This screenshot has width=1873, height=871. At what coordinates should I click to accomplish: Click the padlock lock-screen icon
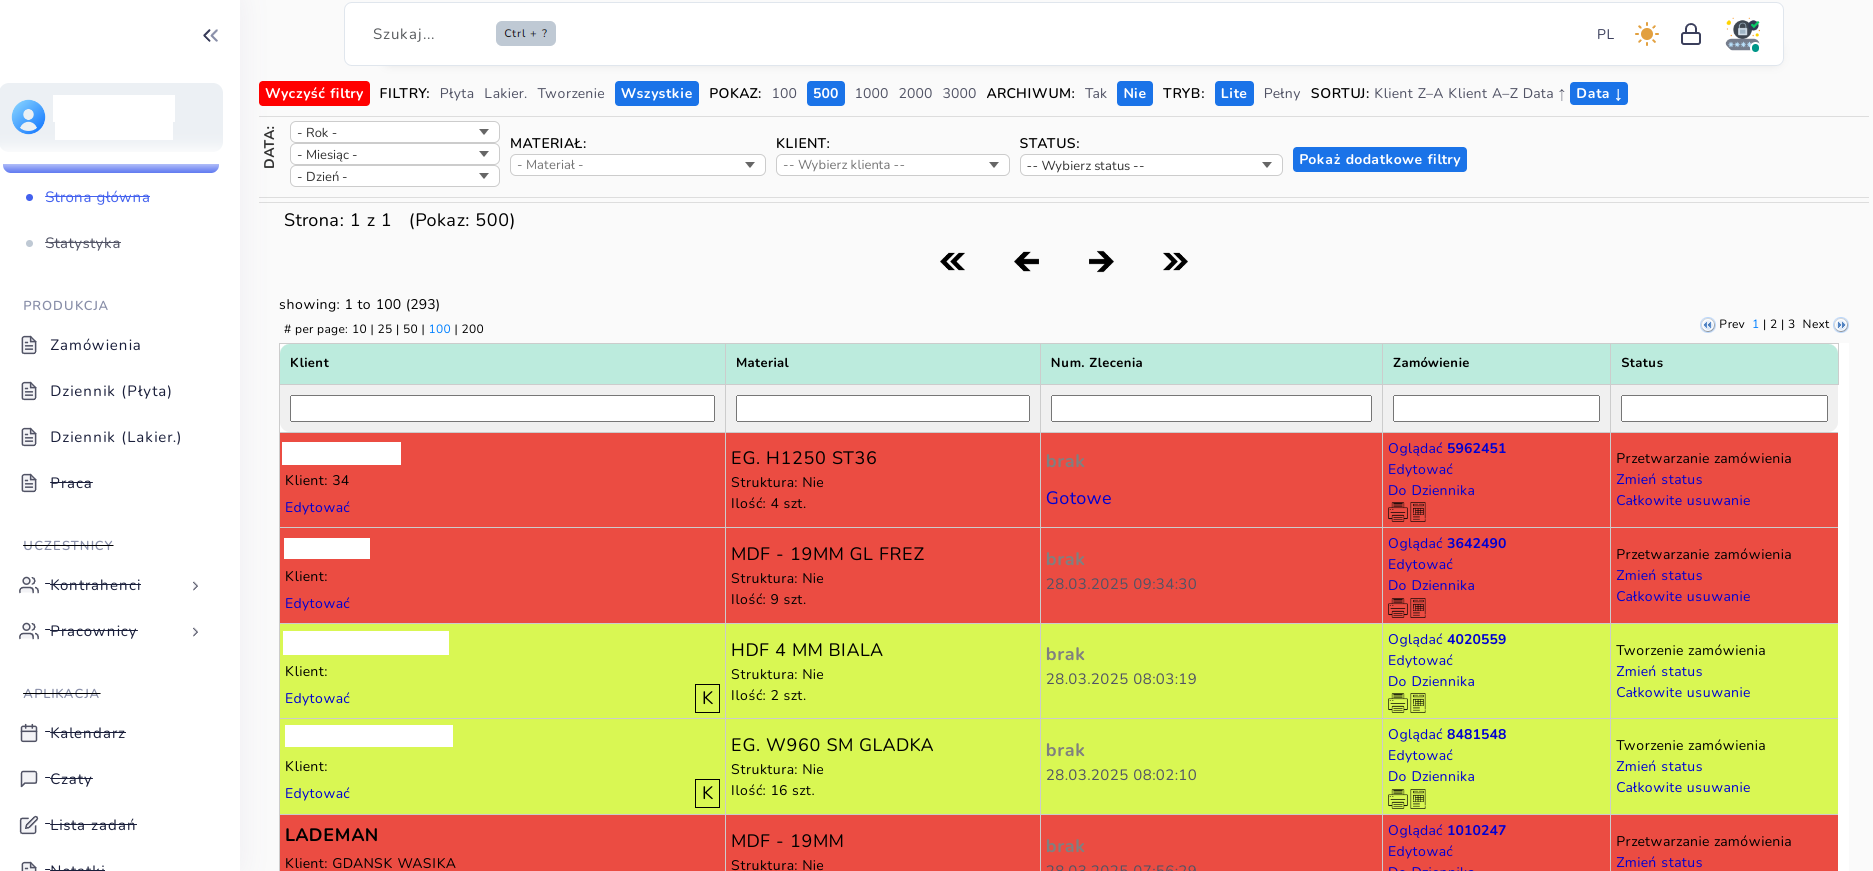pos(1691,34)
